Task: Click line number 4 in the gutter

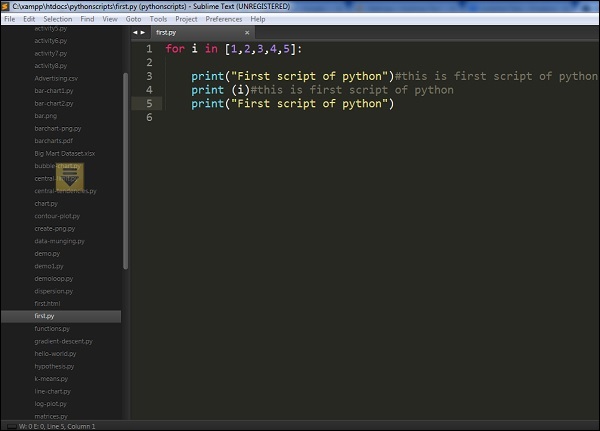Action: coord(149,90)
